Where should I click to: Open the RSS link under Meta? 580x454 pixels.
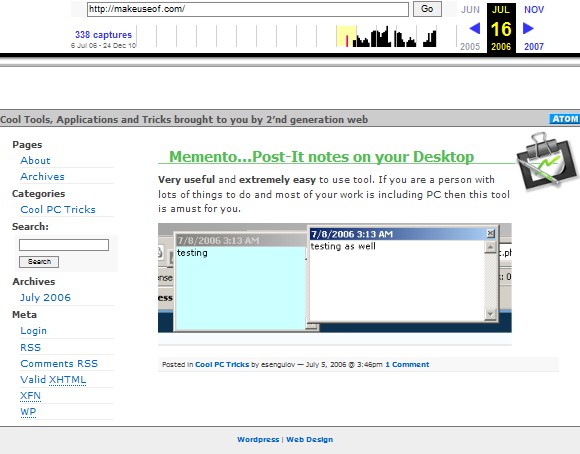pos(30,347)
